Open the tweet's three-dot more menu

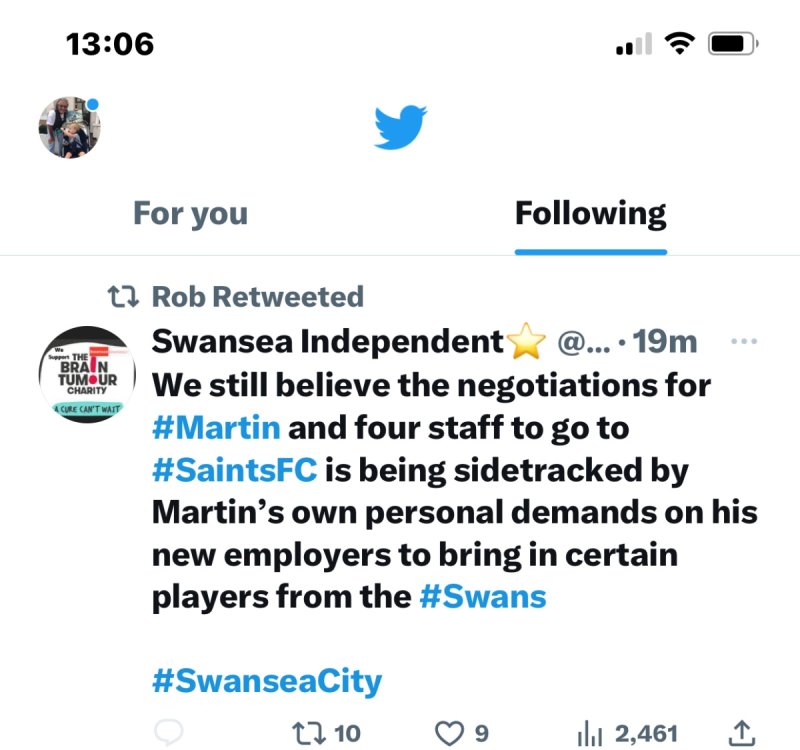click(745, 341)
